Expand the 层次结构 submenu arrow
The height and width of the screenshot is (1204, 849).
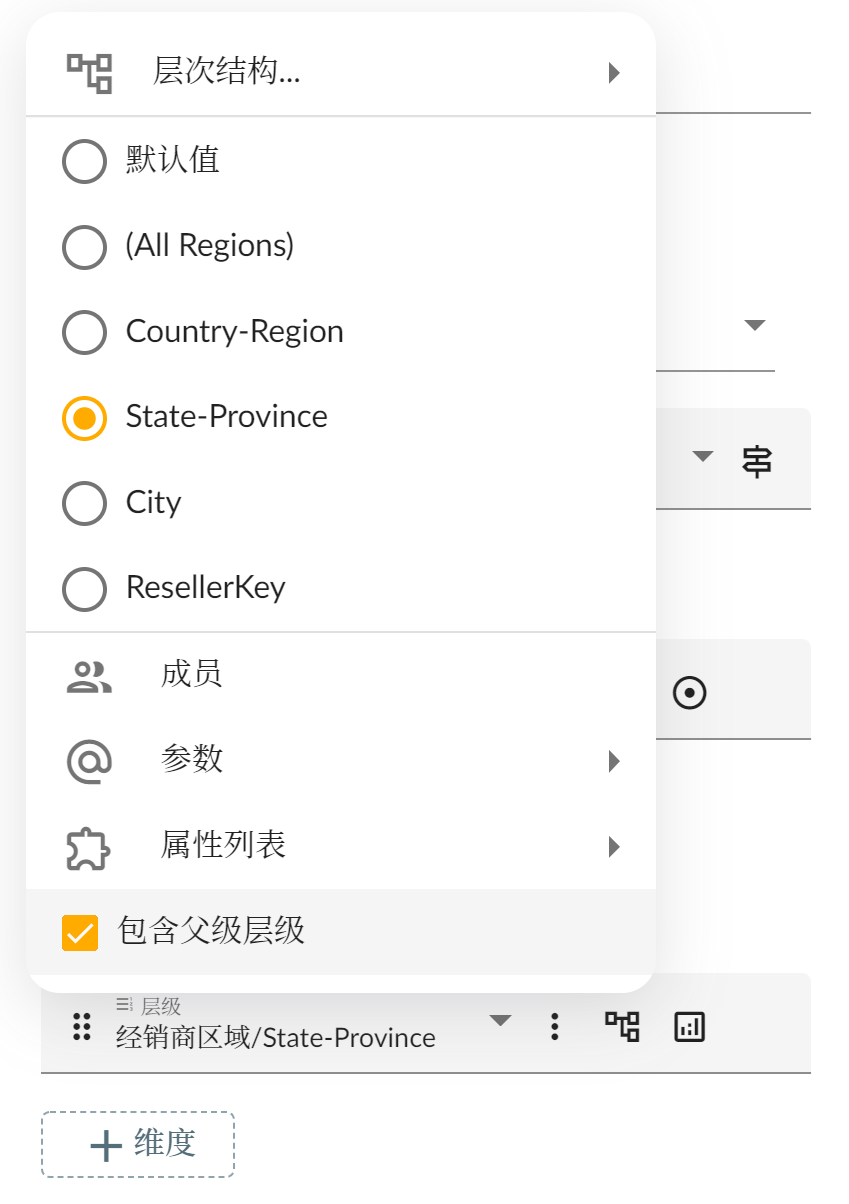(x=614, y=73)
